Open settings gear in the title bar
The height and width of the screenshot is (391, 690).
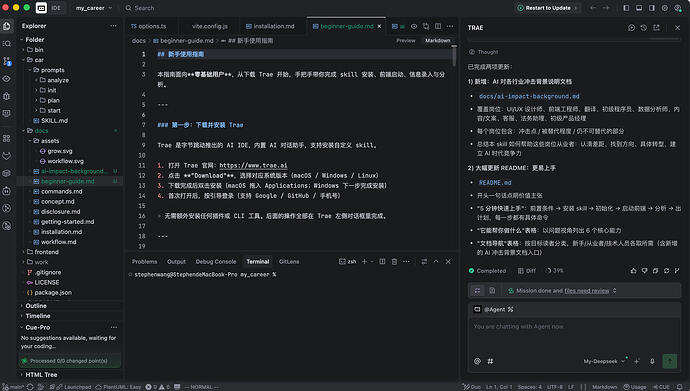click(665, 8)
